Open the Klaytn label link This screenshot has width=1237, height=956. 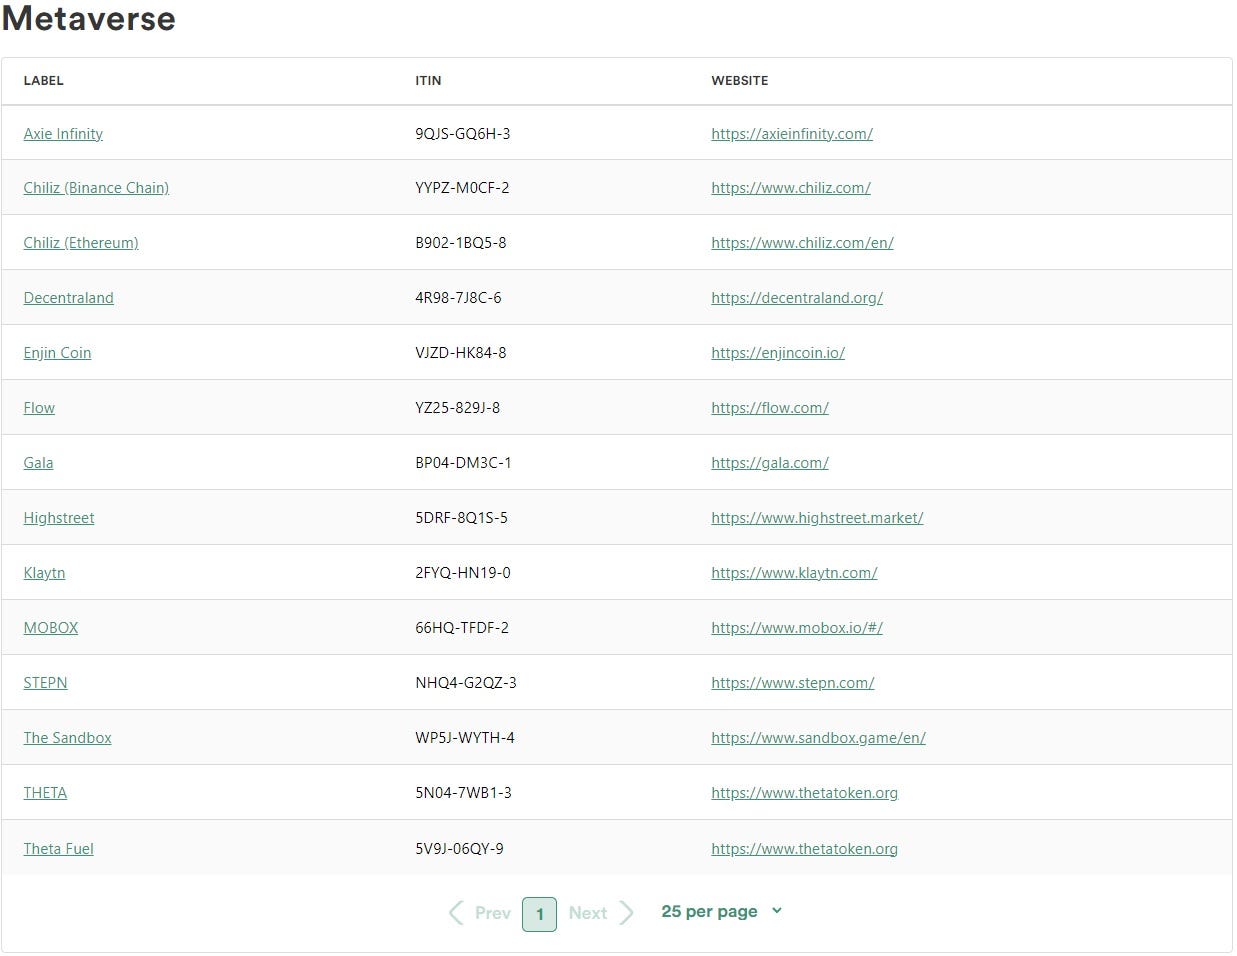point(44,573)
